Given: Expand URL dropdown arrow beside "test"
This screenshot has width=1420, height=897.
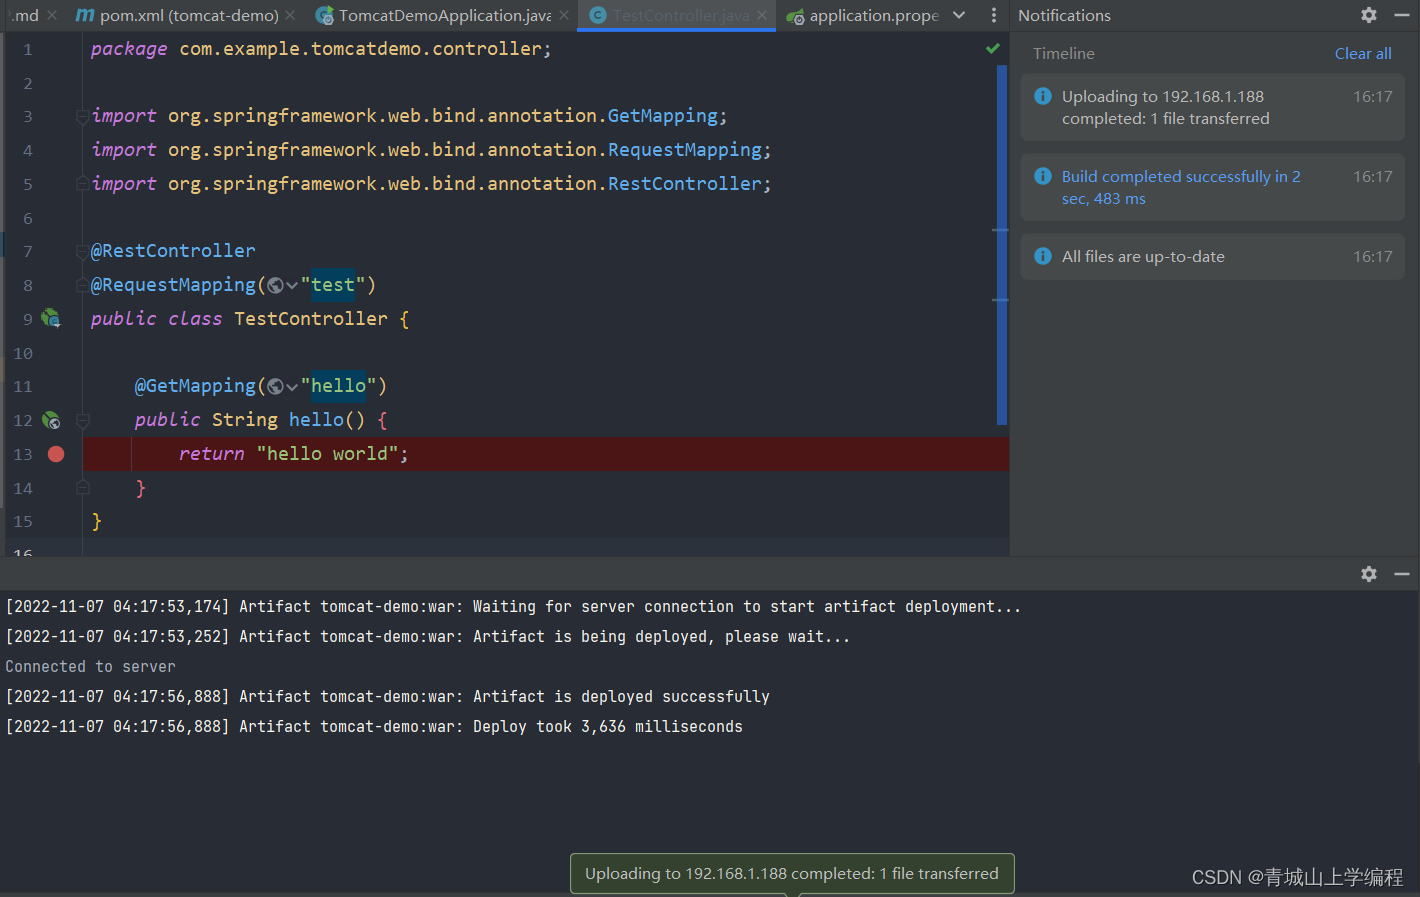Looking at the screenshot, I should pyautogui.click(x=292, y=286).
